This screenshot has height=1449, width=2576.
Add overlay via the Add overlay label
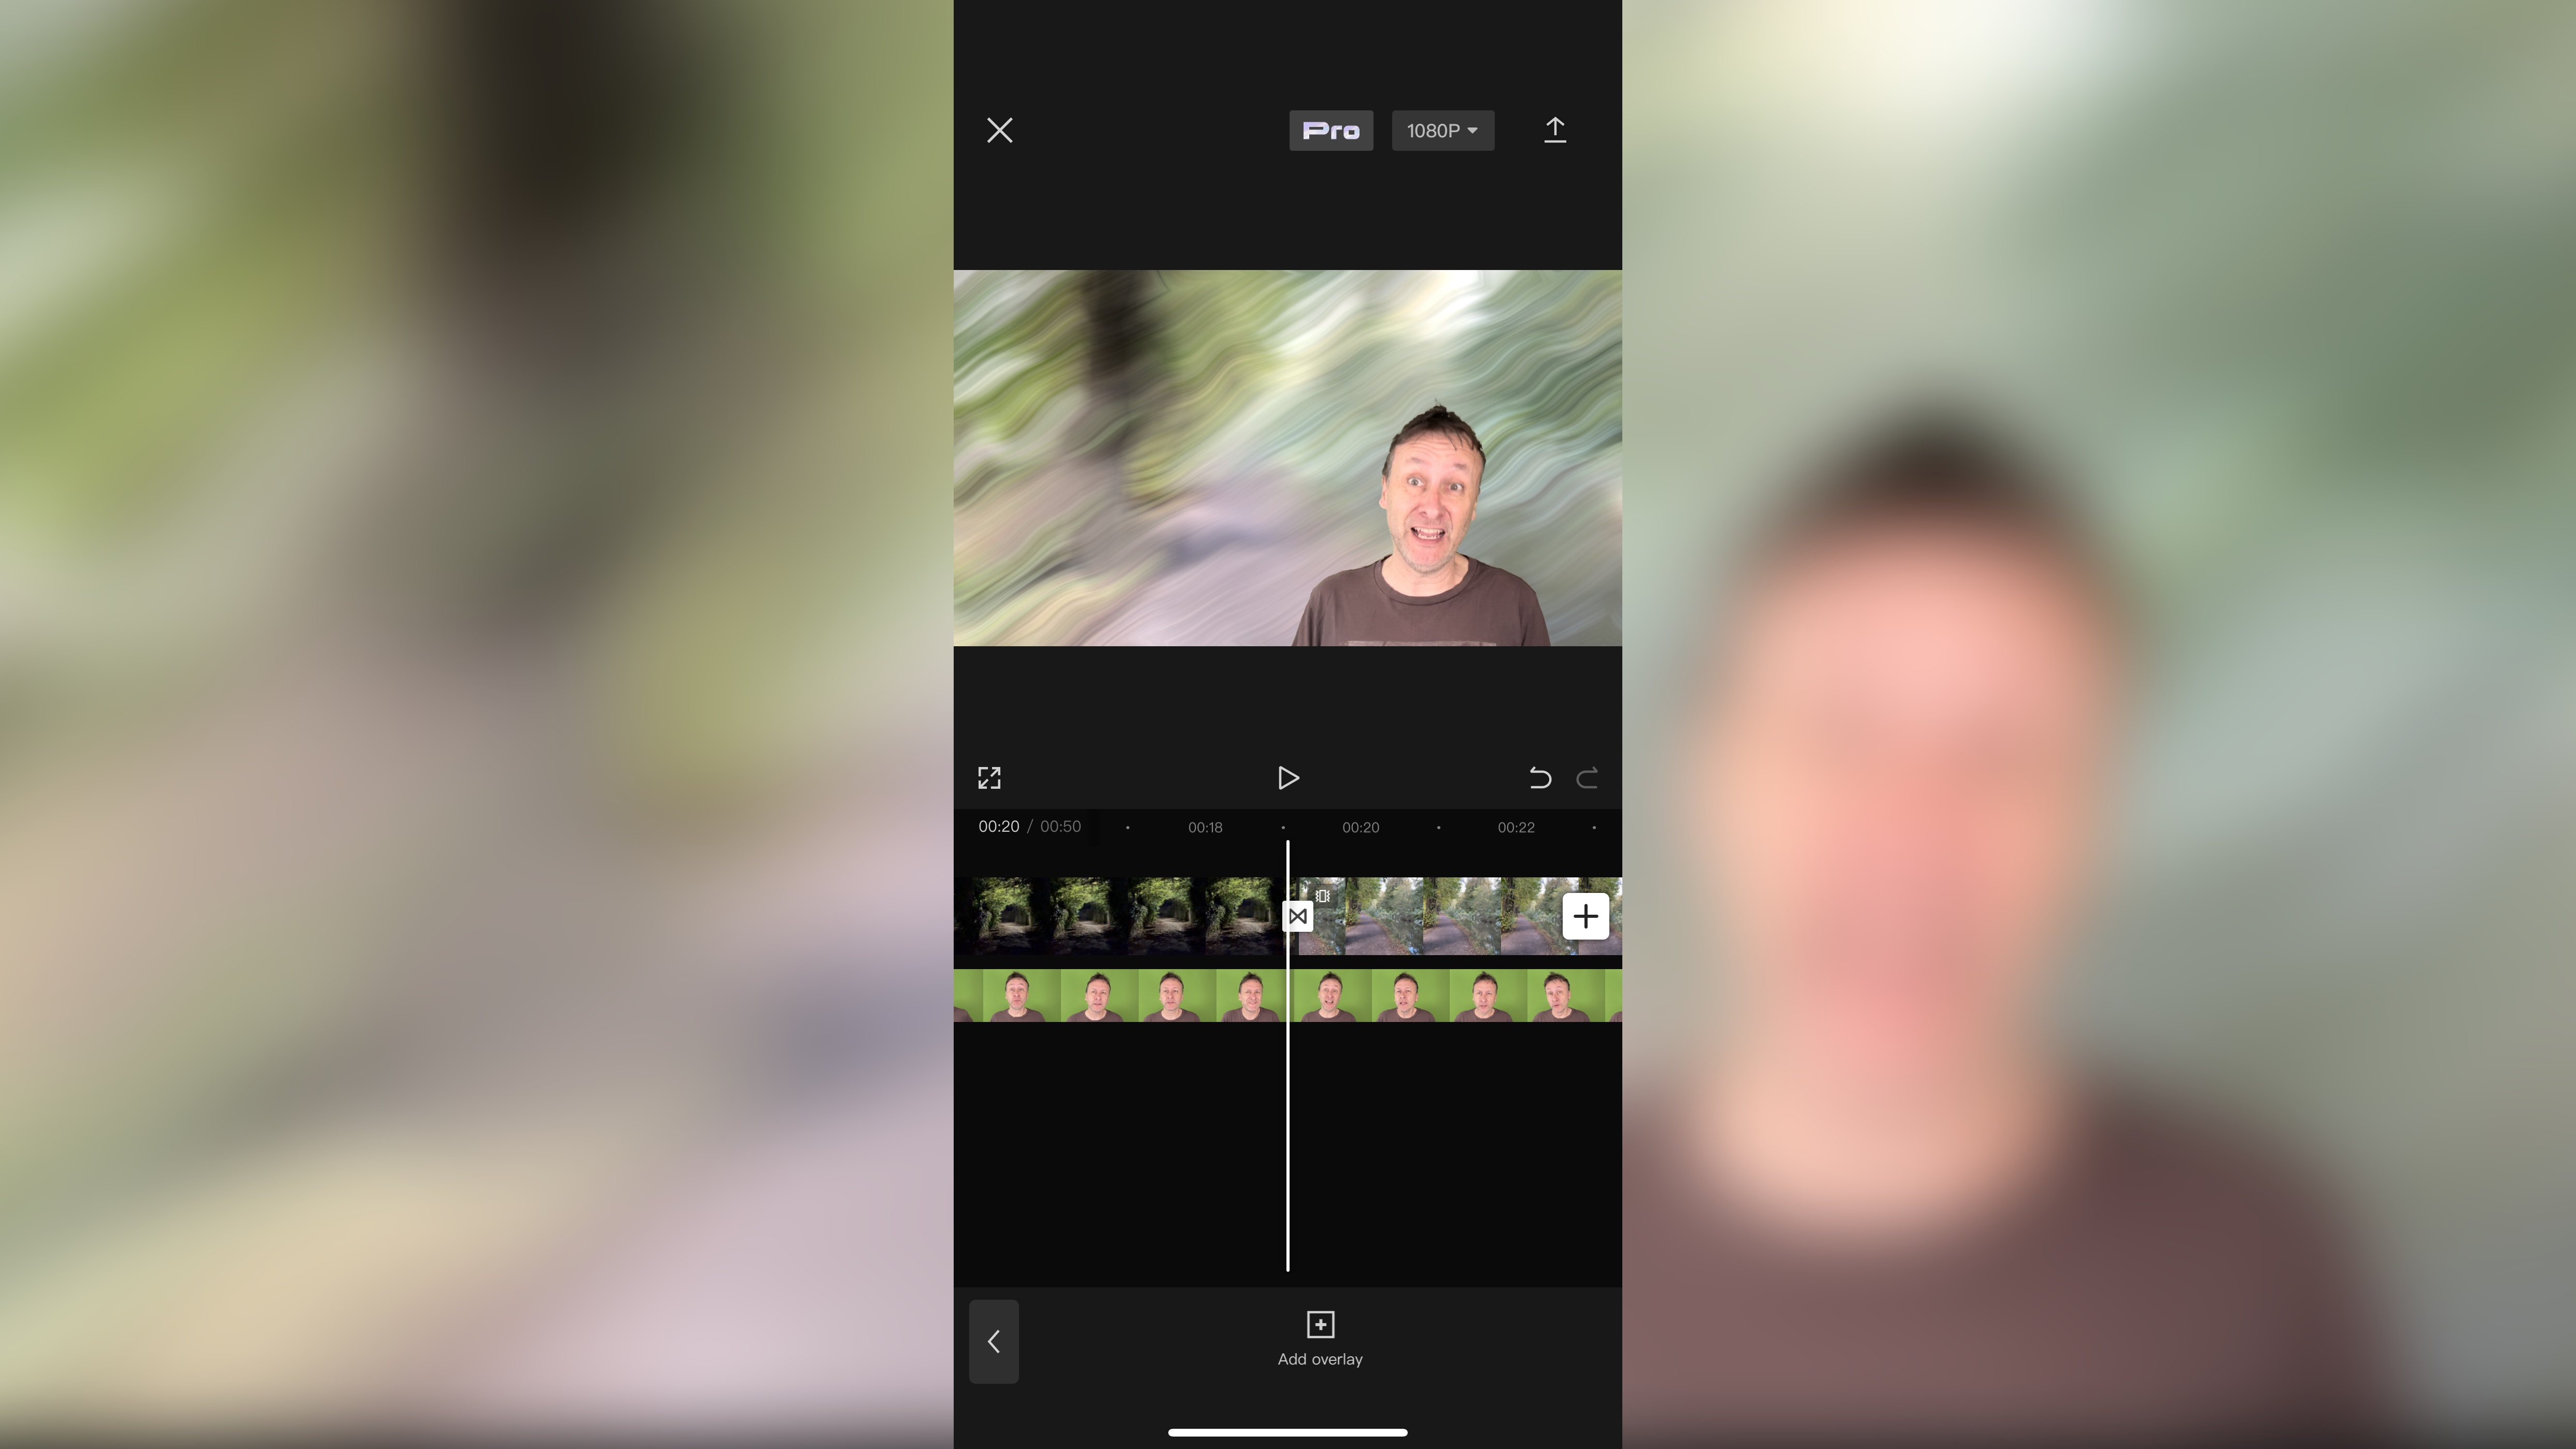pos(1320,1359)
